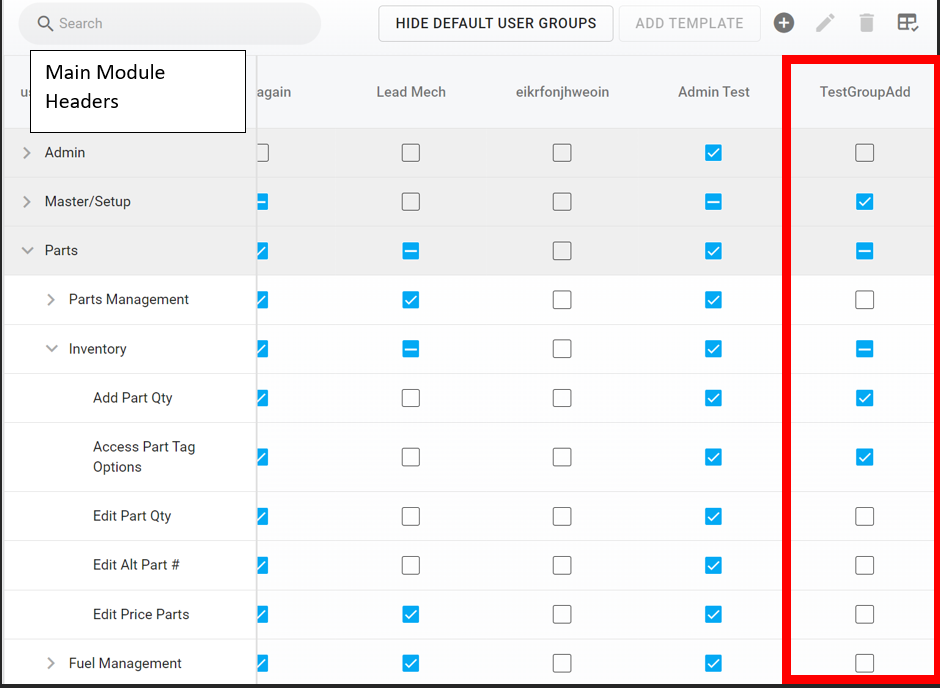Click the Add Template button

coord(689,23)
